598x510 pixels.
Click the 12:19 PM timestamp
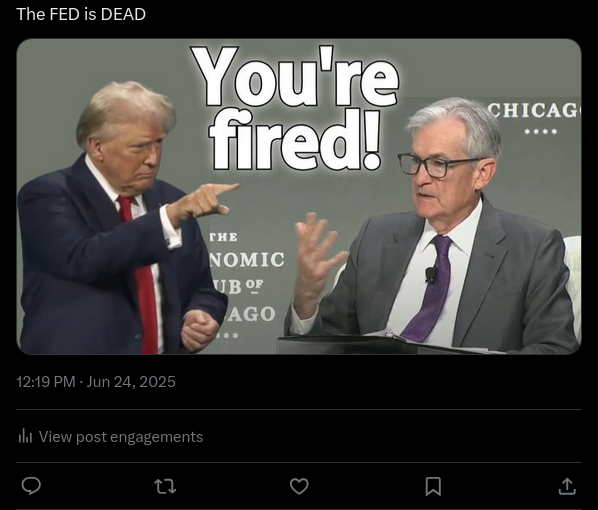tap(46, 382)
